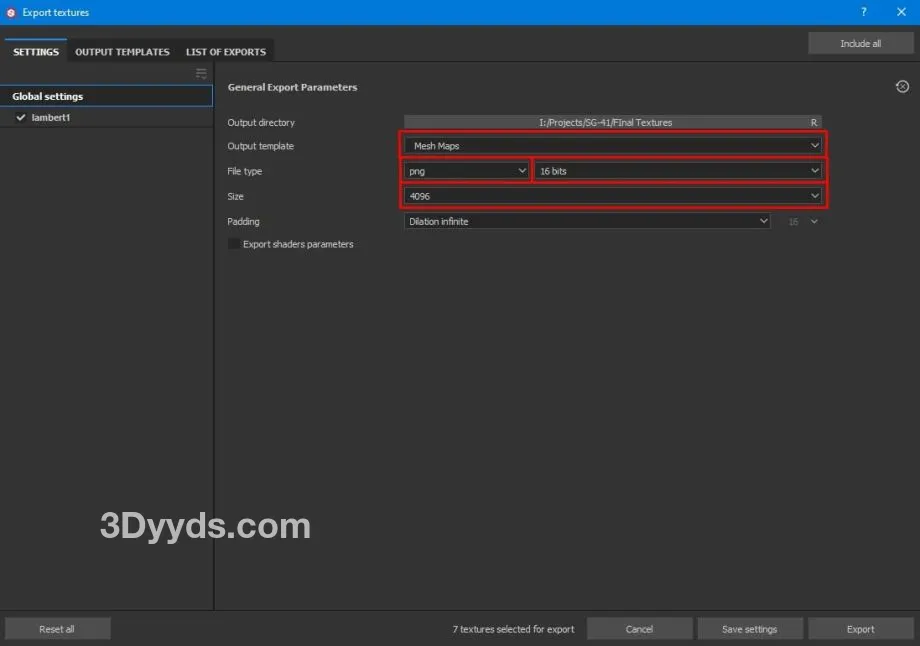Viewport: 920px width, 646px height.
Task: Open the Size 4096 dropdown
Action: click(x=613, y=196)
